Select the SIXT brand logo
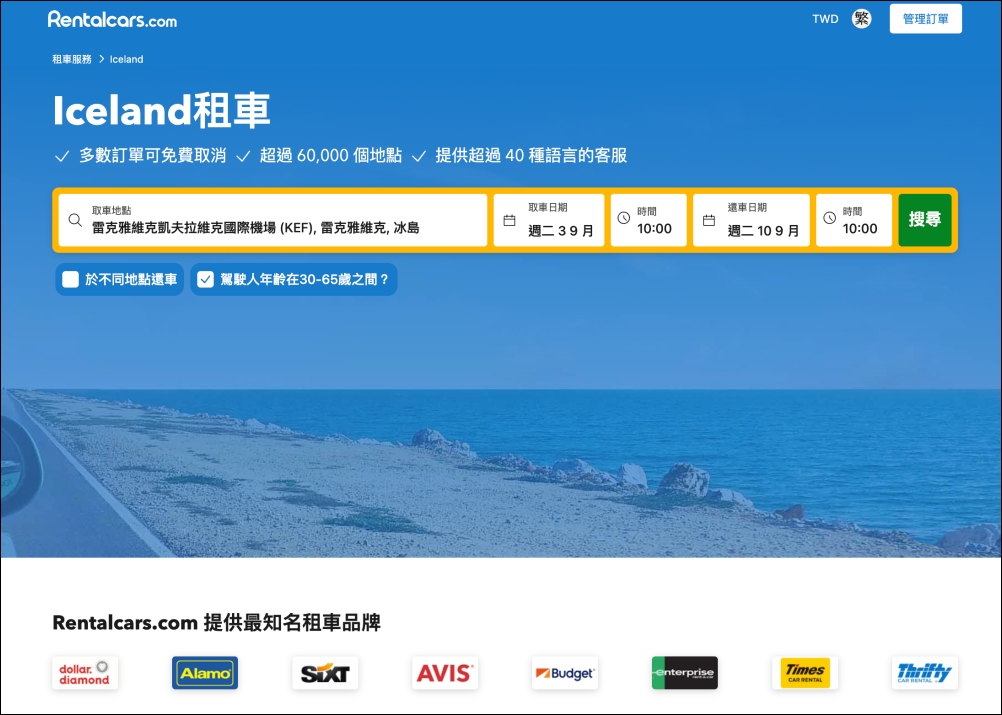 [325, 673]
